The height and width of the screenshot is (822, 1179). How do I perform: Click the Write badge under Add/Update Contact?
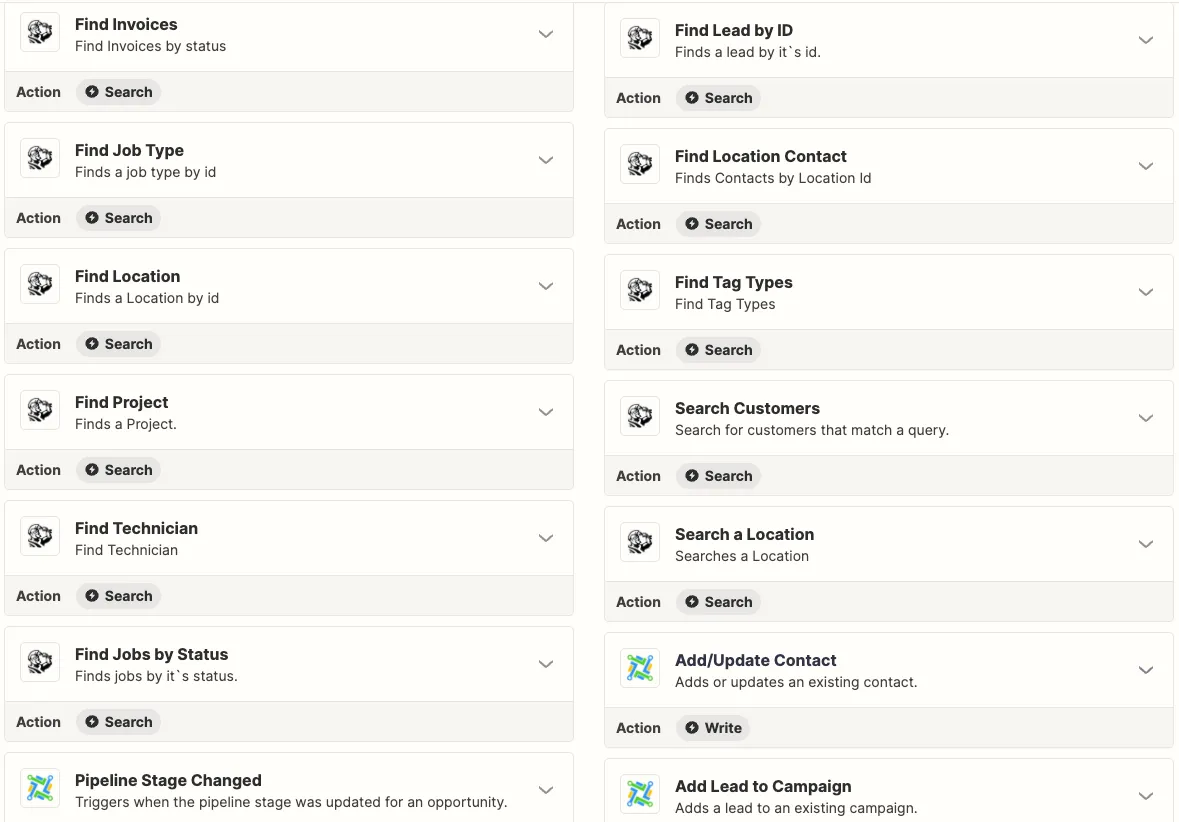tap(713, 728)
